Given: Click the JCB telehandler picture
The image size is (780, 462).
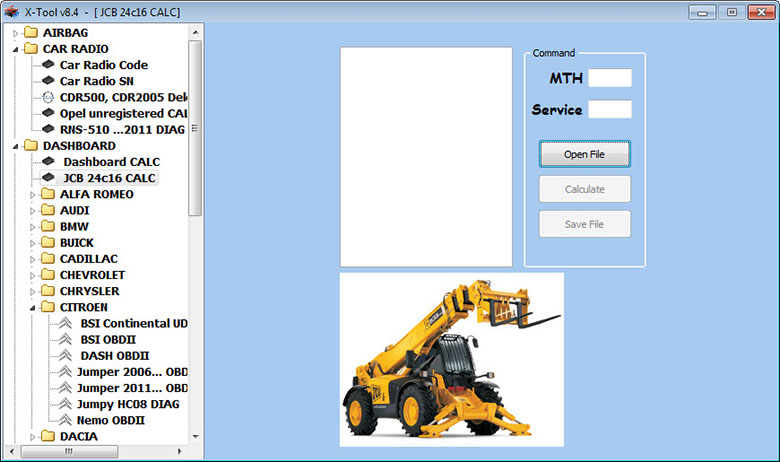Looking at the screenshot, I should 451,359.
